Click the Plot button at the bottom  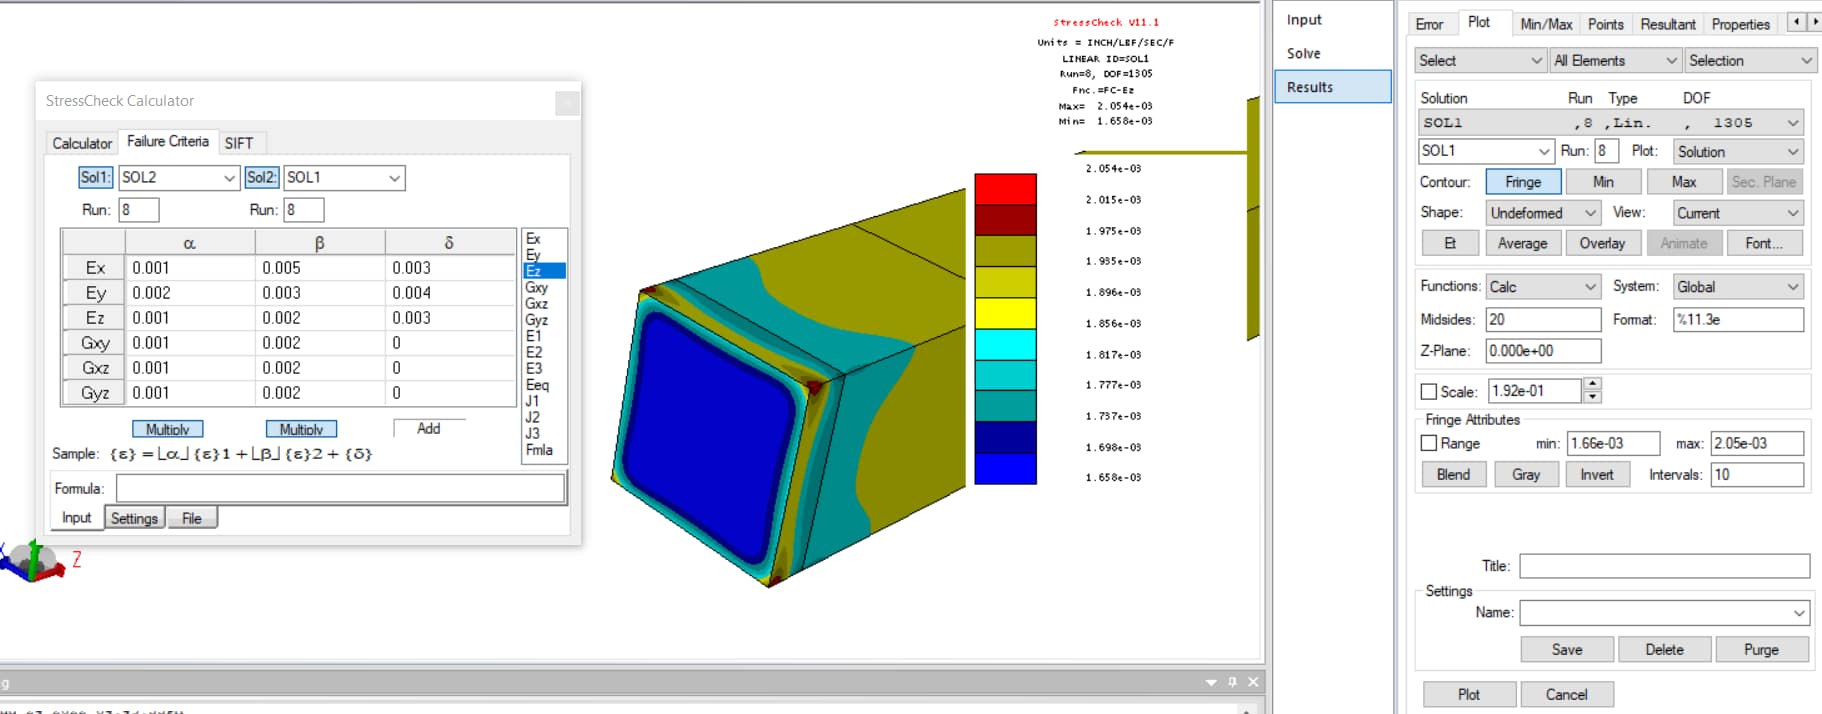point(1468,694)
